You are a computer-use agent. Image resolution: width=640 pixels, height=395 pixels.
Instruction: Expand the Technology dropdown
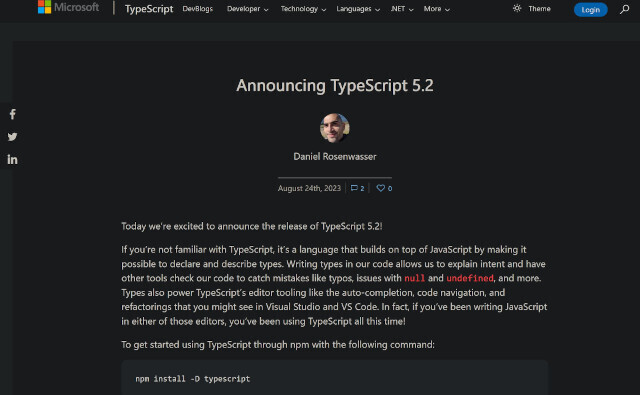pos(303,9)
